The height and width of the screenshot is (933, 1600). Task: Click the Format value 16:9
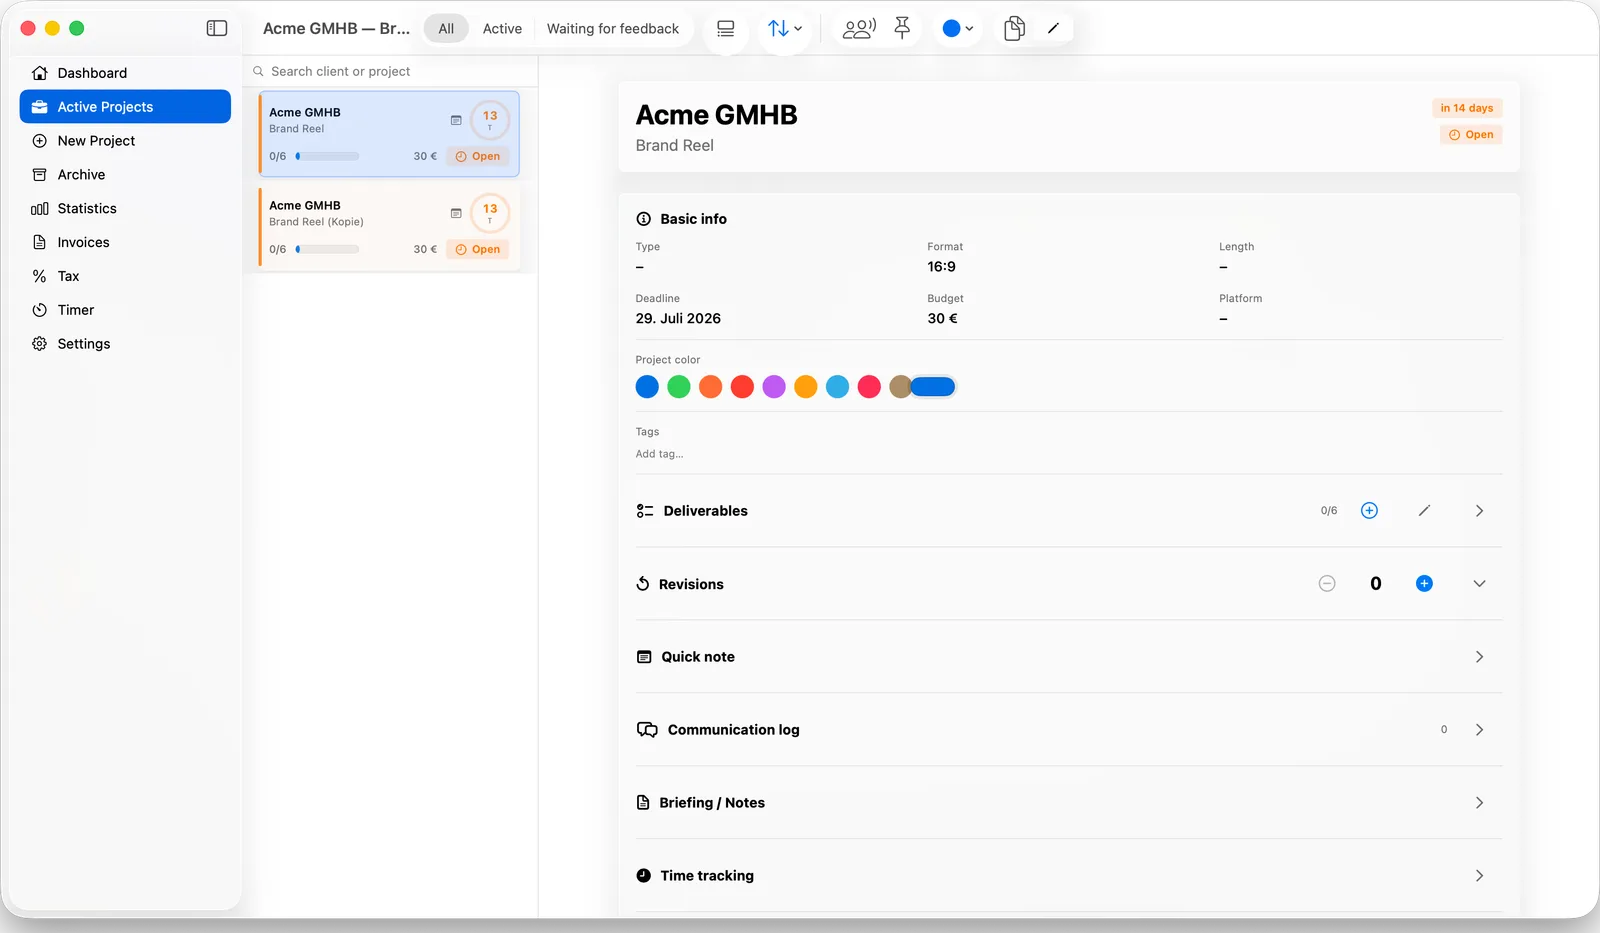(x=941, y=267)
